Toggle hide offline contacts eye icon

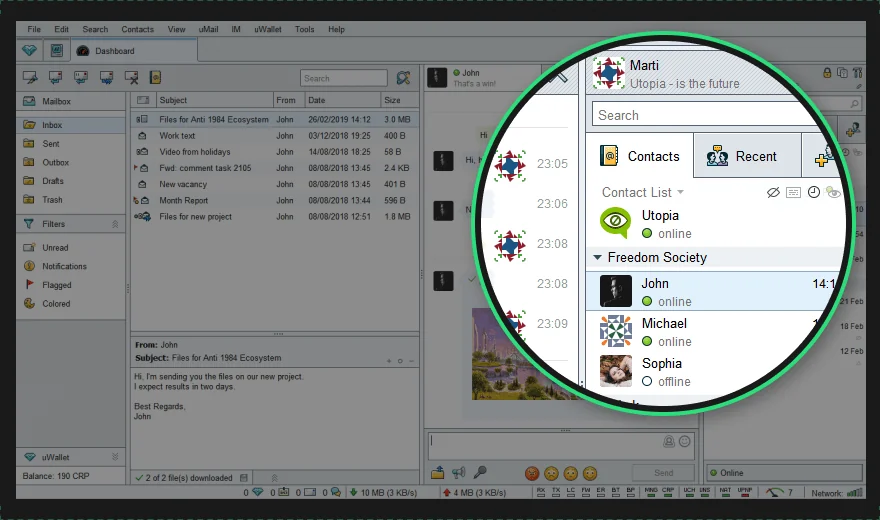(x=773, y=192)
